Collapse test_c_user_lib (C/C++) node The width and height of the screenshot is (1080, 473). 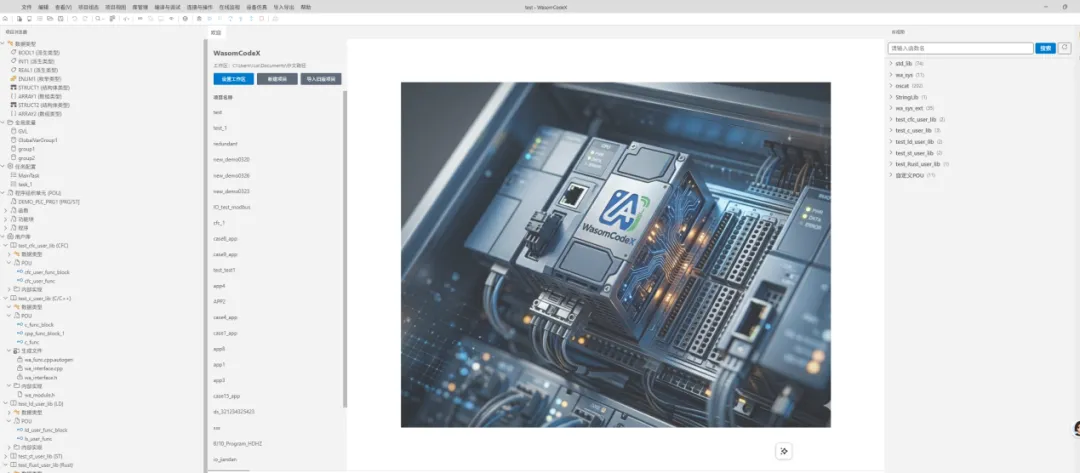click(x=6, y=298)
